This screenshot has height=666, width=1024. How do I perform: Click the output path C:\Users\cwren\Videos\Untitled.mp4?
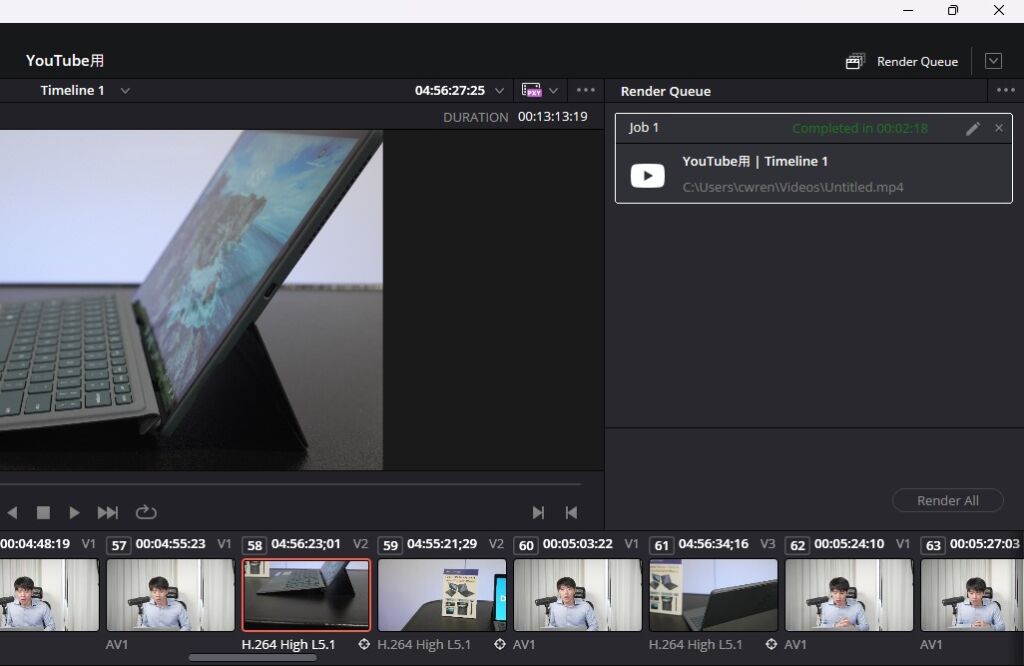coord(793,187)
